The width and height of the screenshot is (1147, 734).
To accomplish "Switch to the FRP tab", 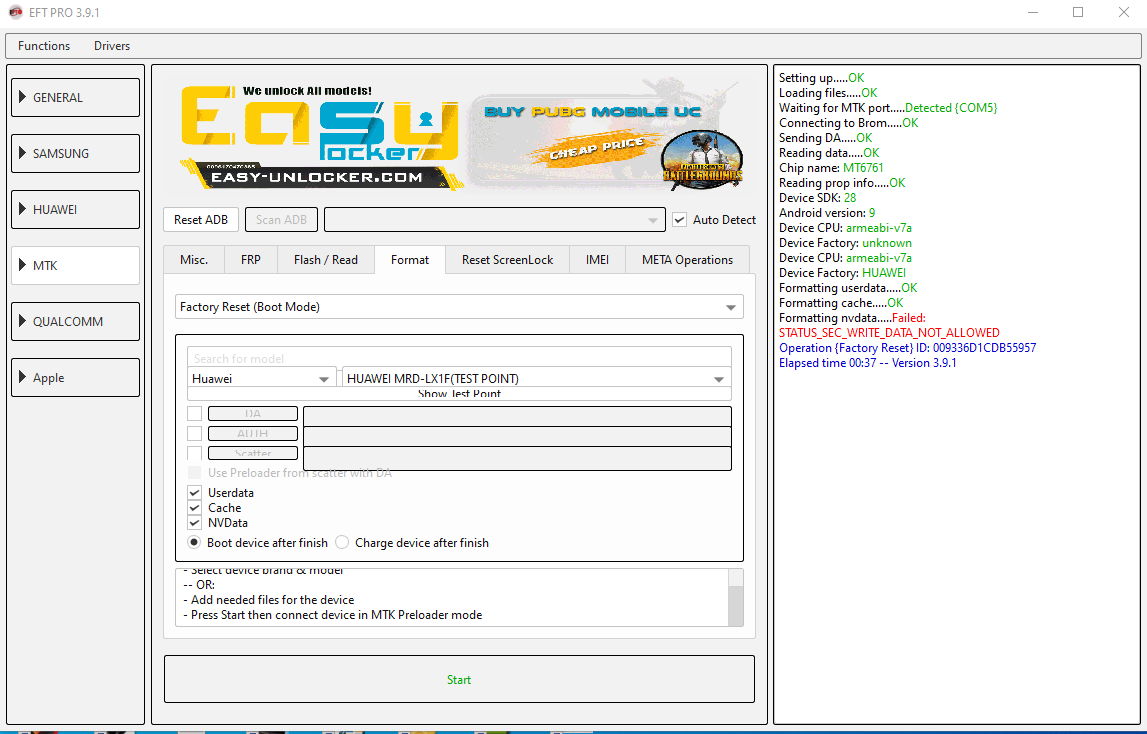I will (x=251, y=260).
